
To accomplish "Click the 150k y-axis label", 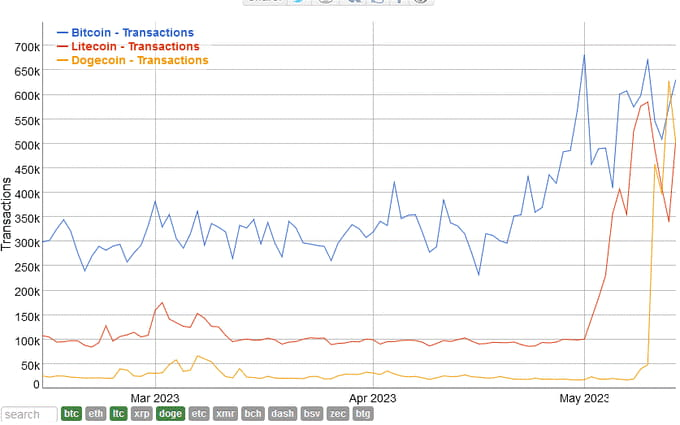I will pos(27,317).
